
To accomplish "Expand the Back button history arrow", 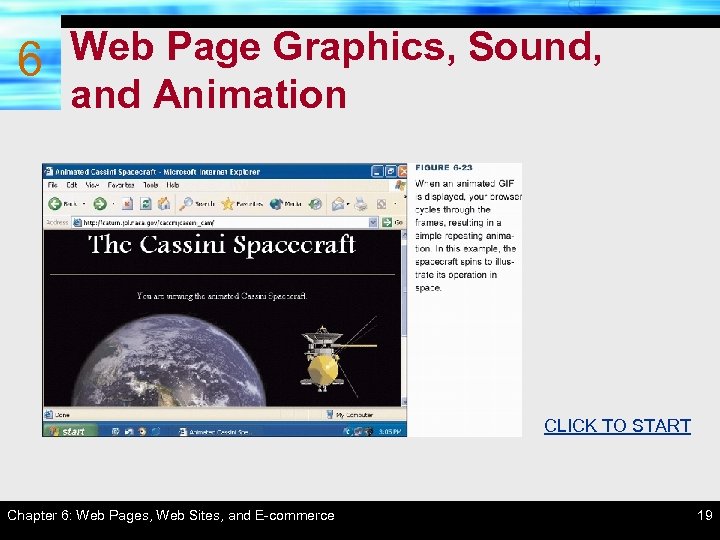I will click(x=84, y=203).
